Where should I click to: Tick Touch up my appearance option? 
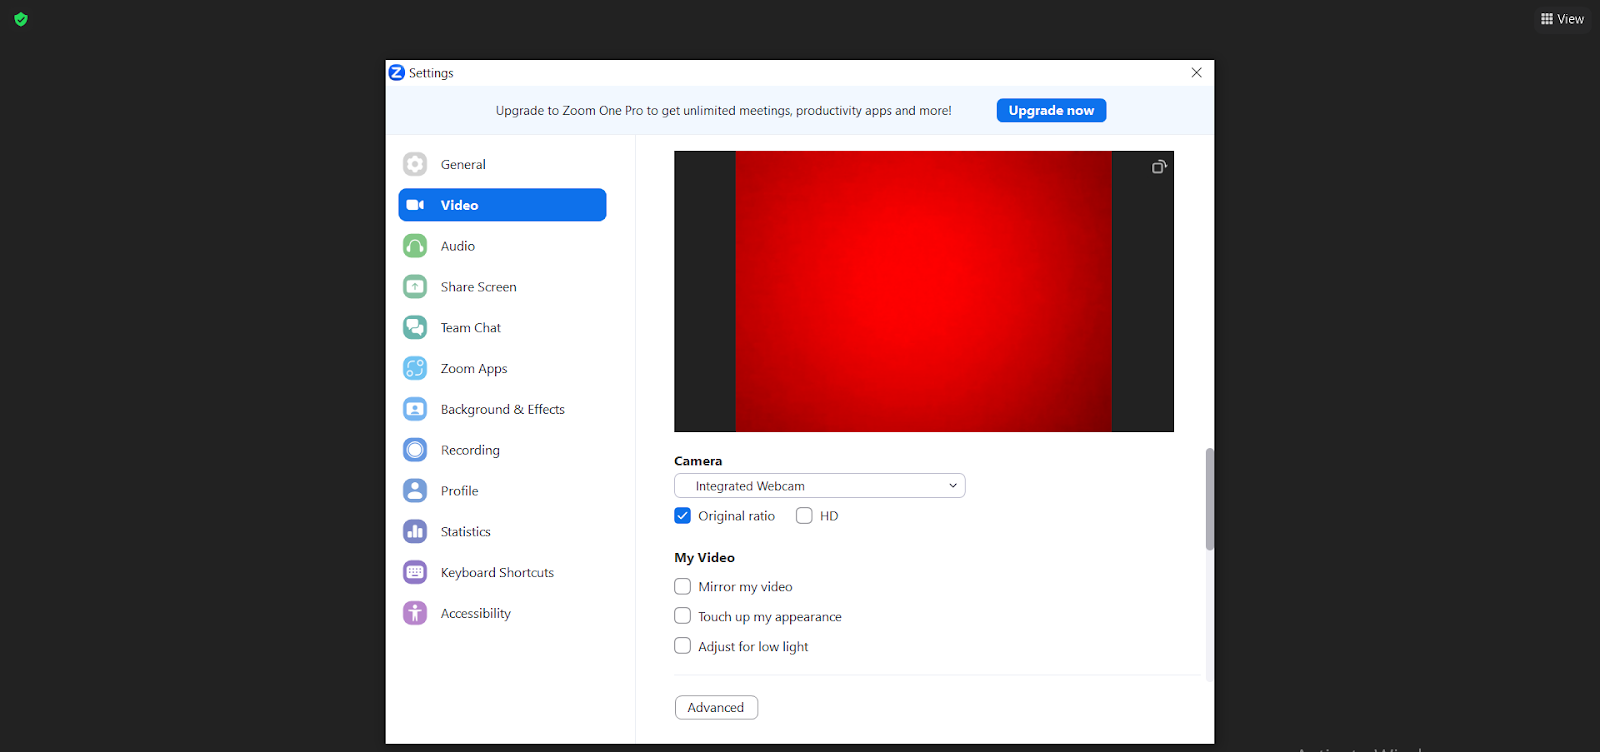(x=683, y=617)
